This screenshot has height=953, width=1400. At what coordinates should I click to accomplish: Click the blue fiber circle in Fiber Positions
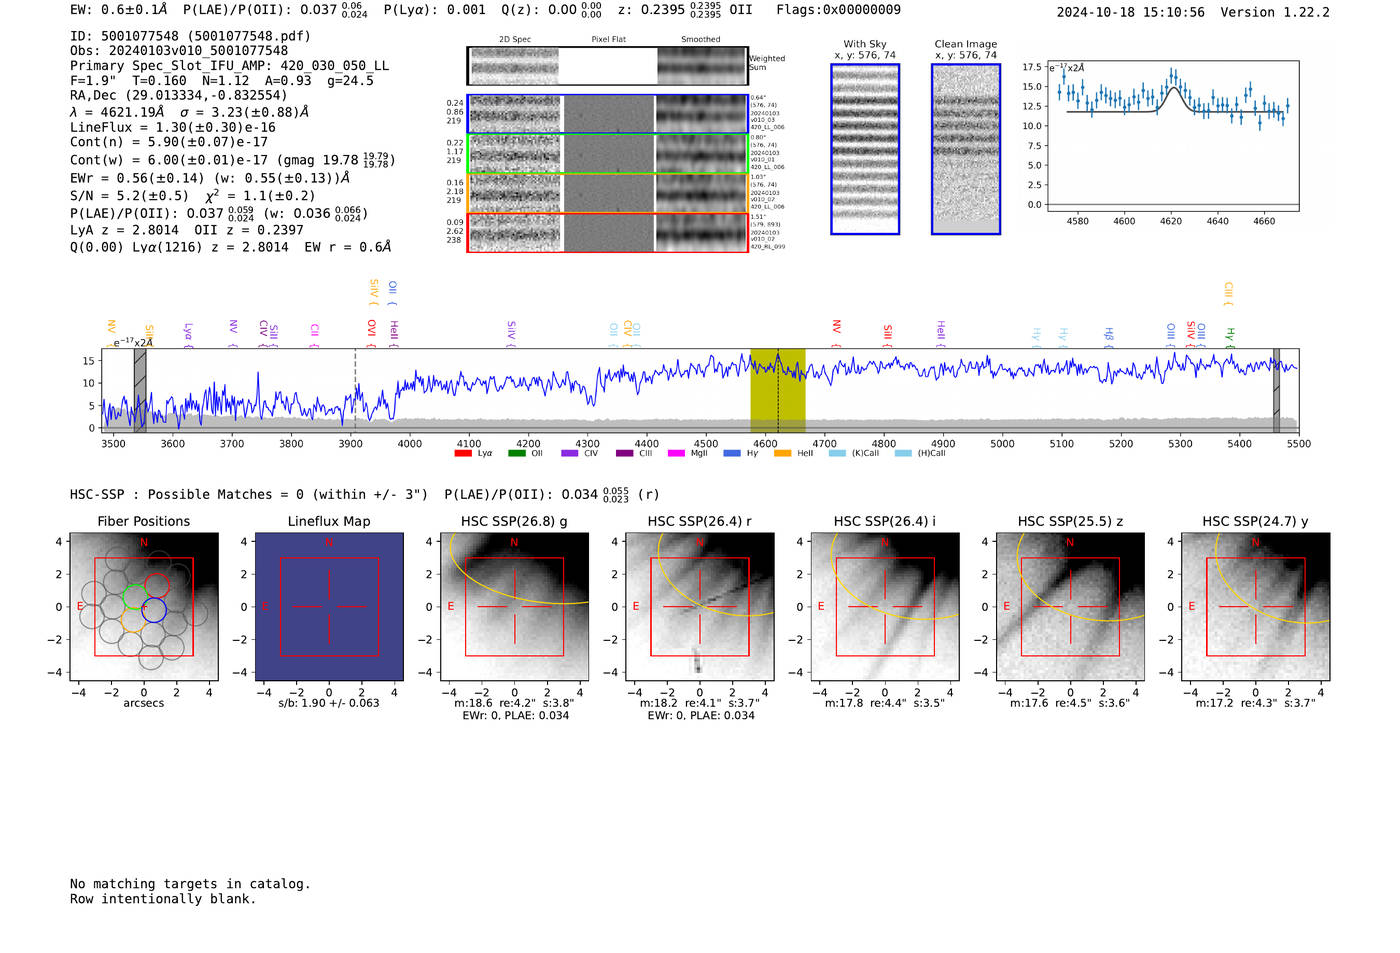point(153,609)
